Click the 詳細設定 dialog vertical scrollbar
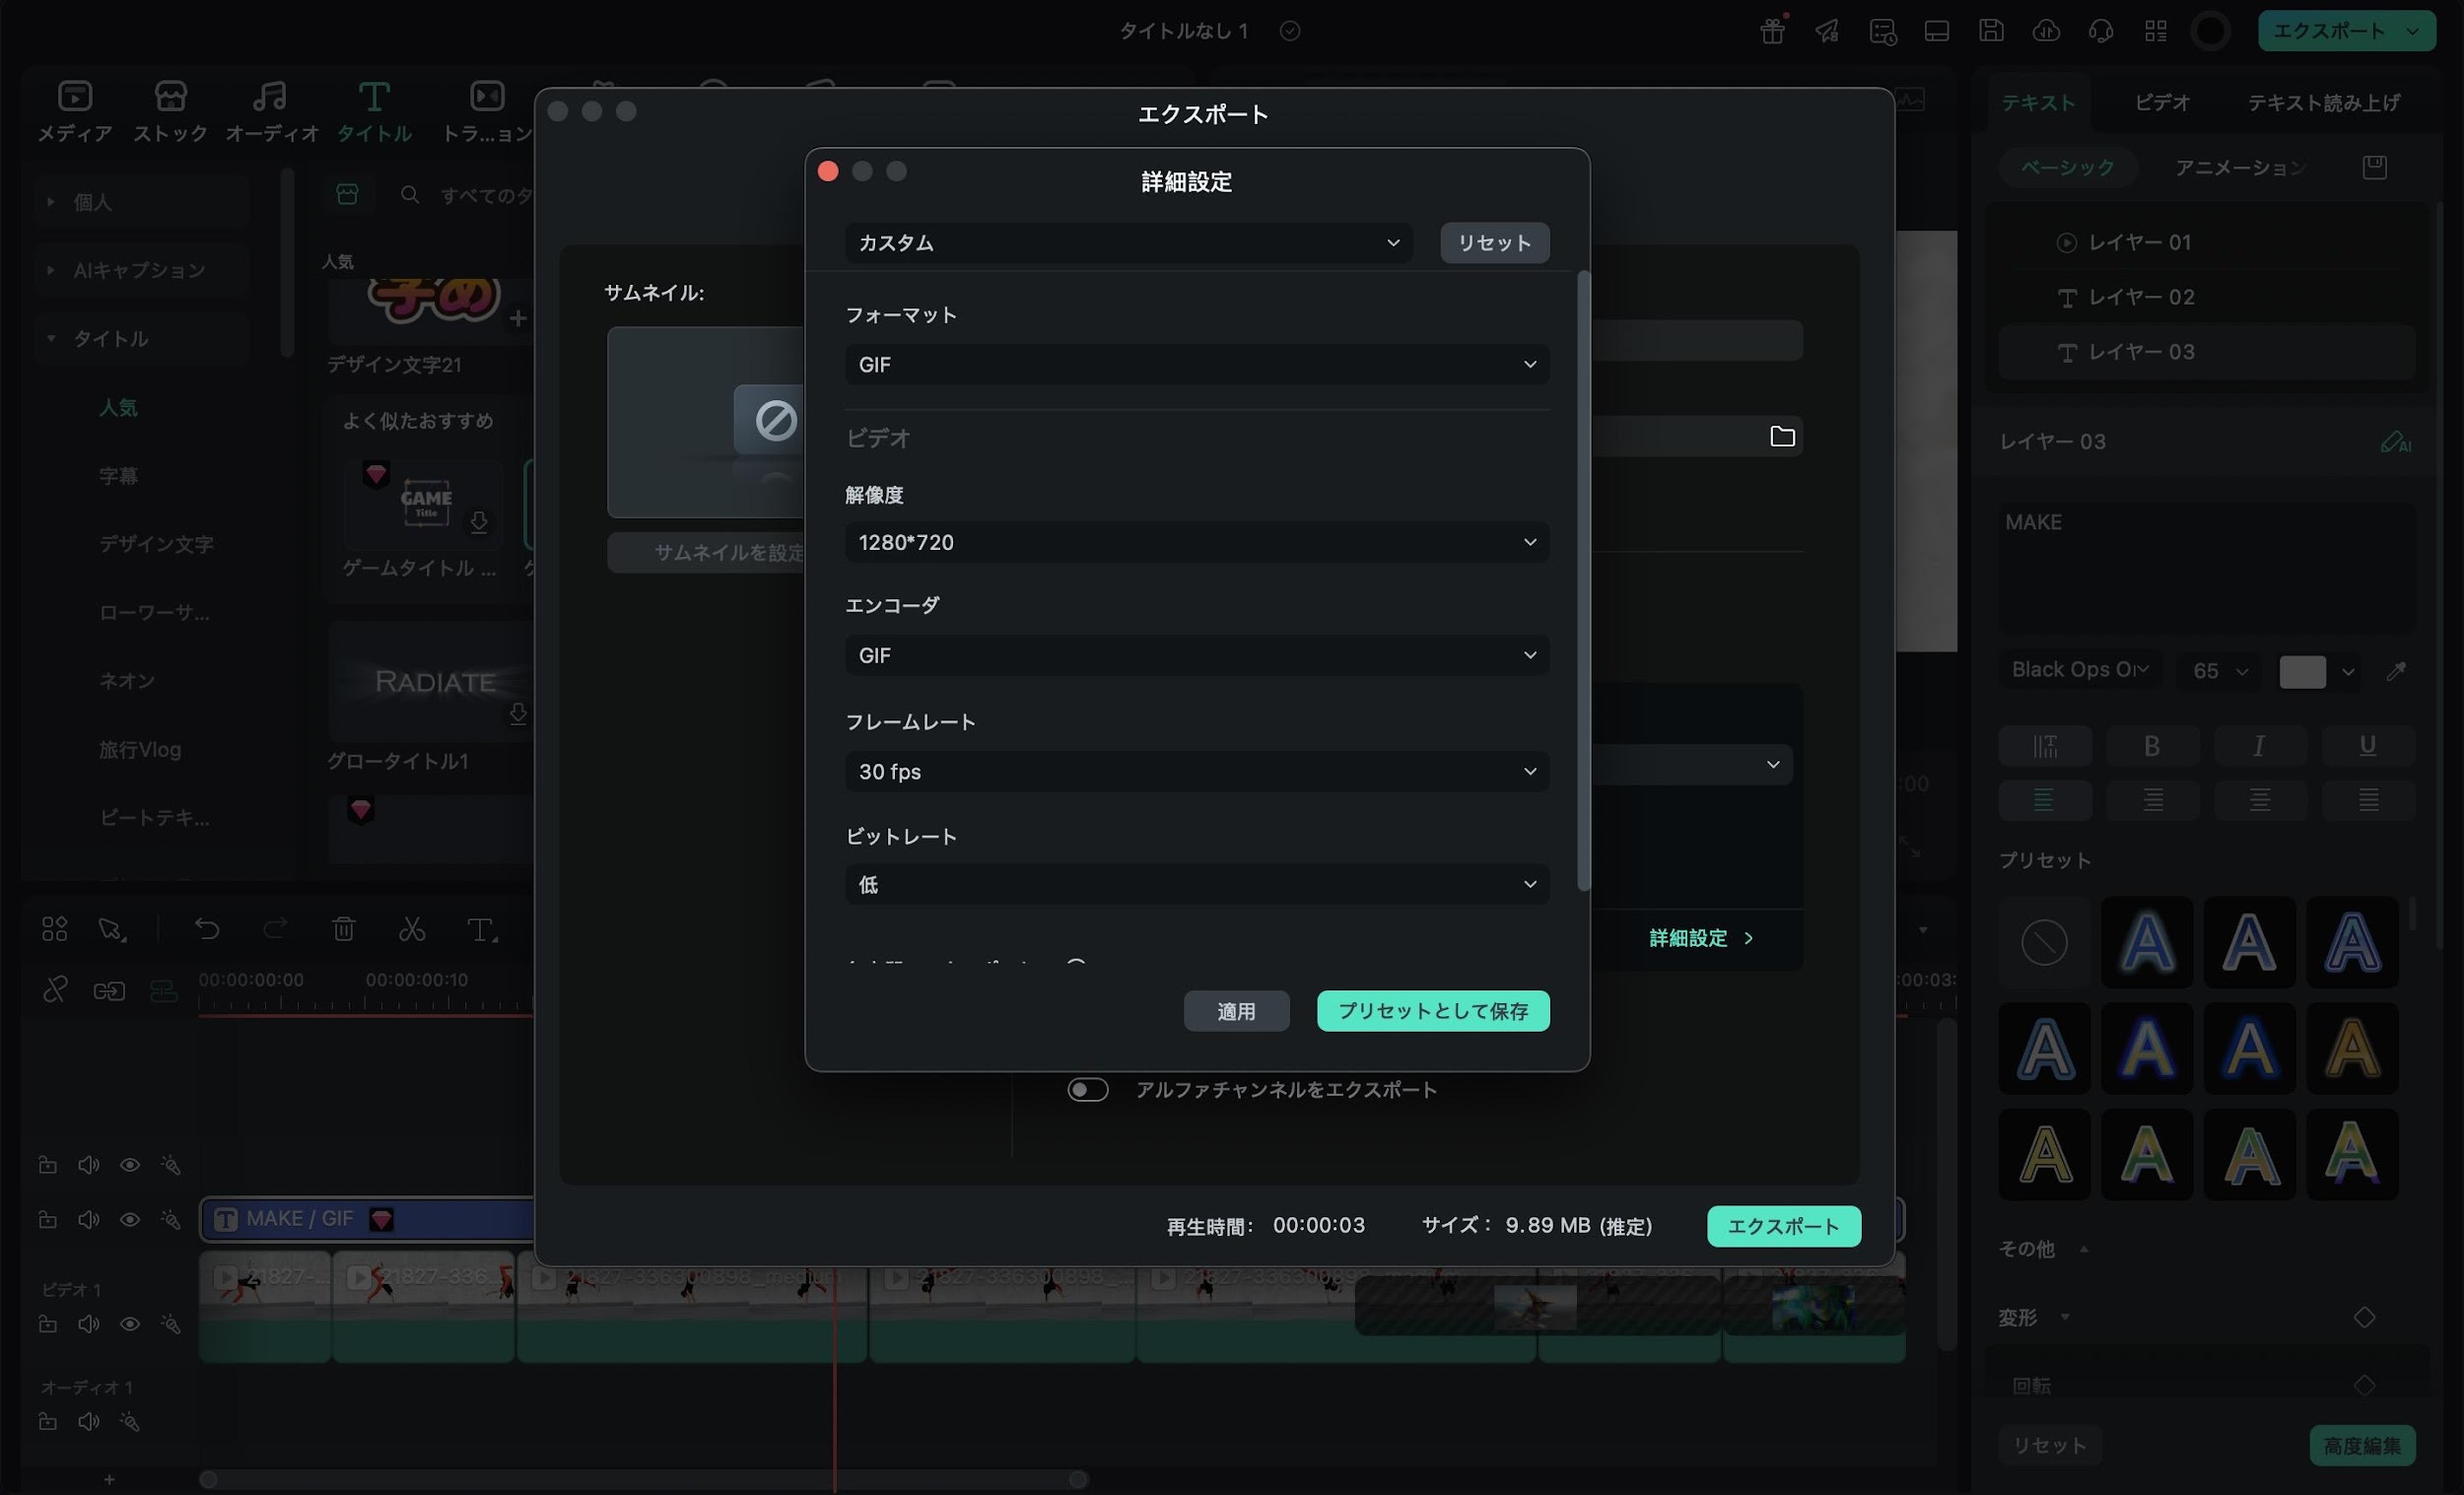Viewport: 2464px width, 1495px height. pyautogui.click(x=1583, y=580)
